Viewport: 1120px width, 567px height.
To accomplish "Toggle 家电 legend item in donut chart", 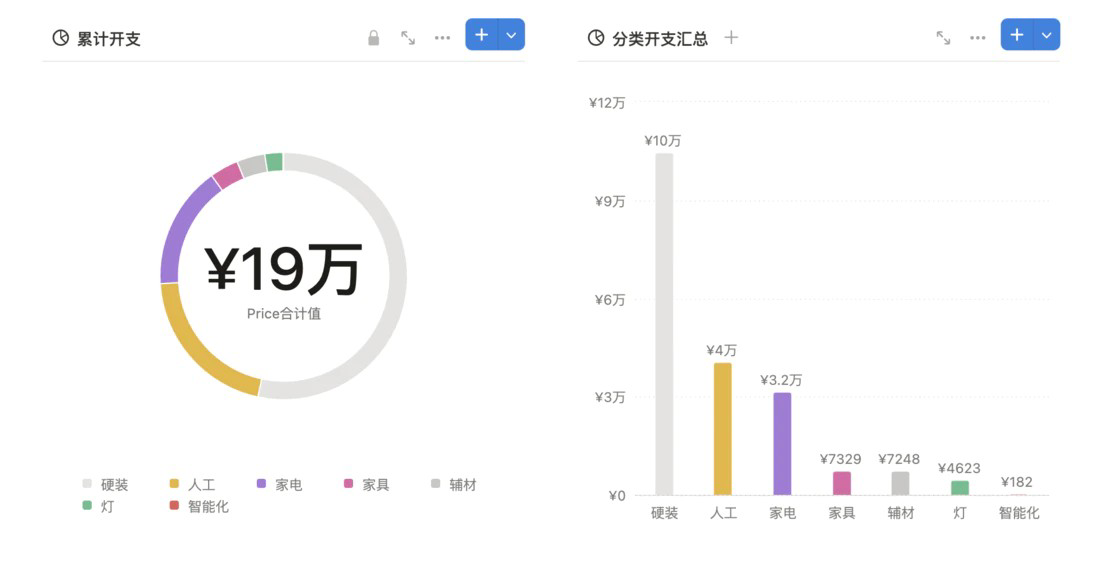I will (280, 485).
